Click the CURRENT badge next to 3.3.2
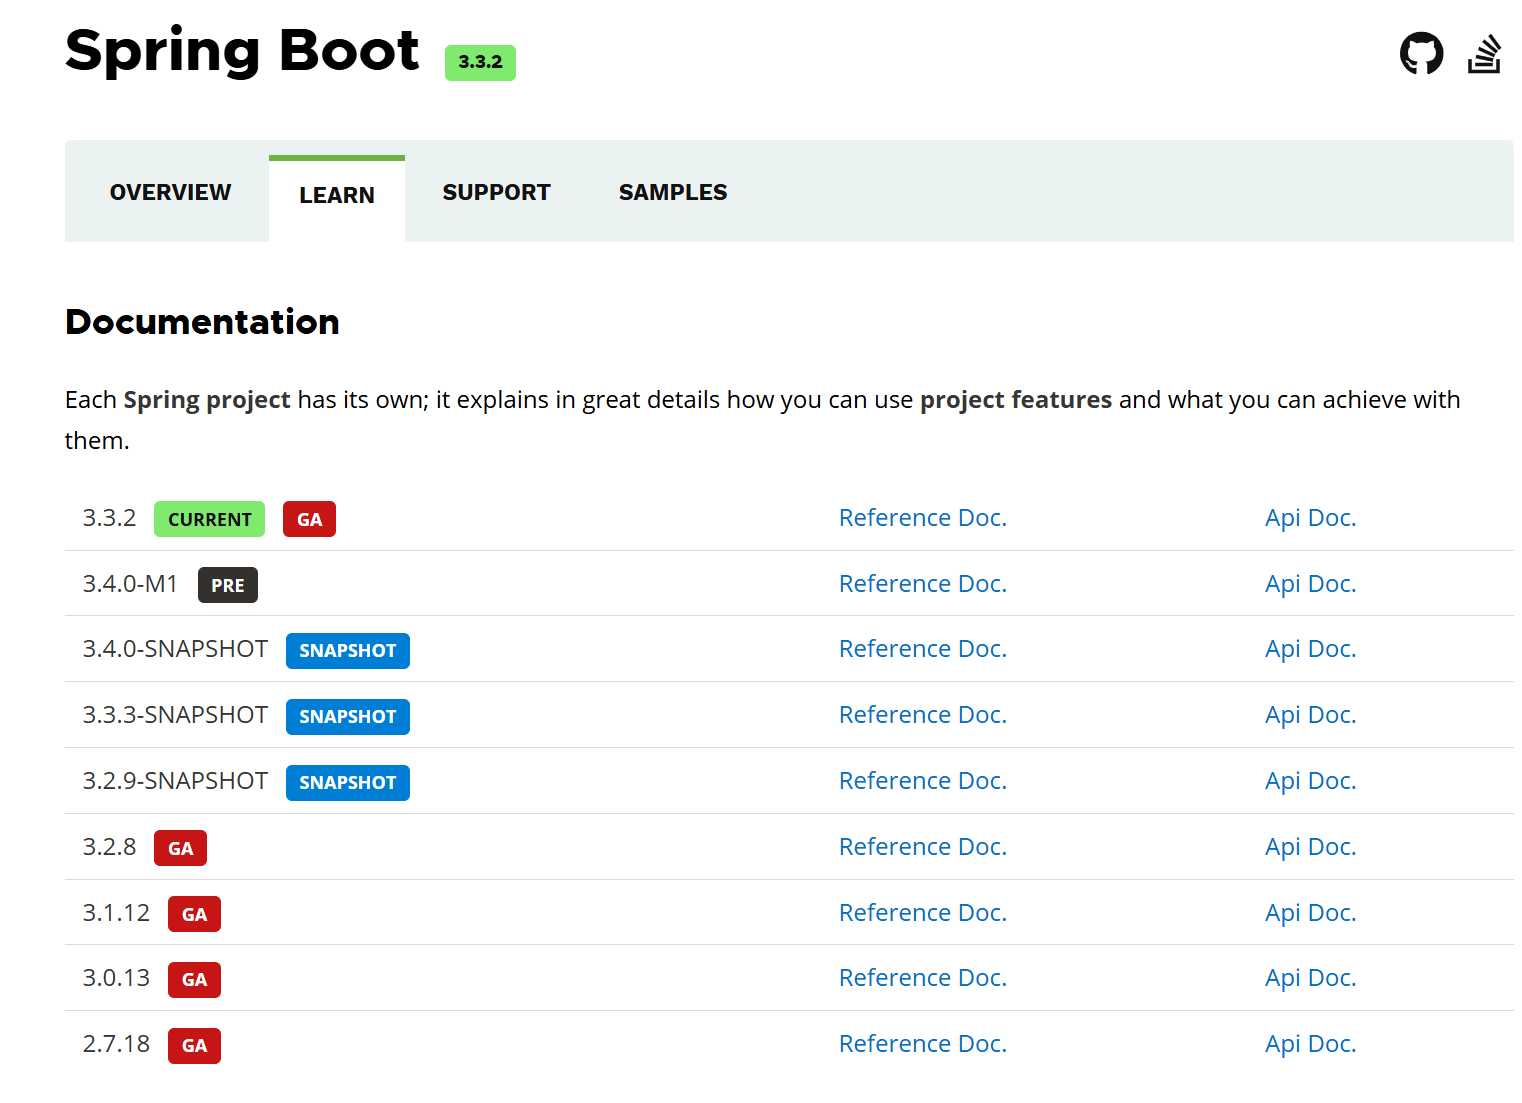Image resolution: width=1522 pixels, height=1103 pixels. 209,519
